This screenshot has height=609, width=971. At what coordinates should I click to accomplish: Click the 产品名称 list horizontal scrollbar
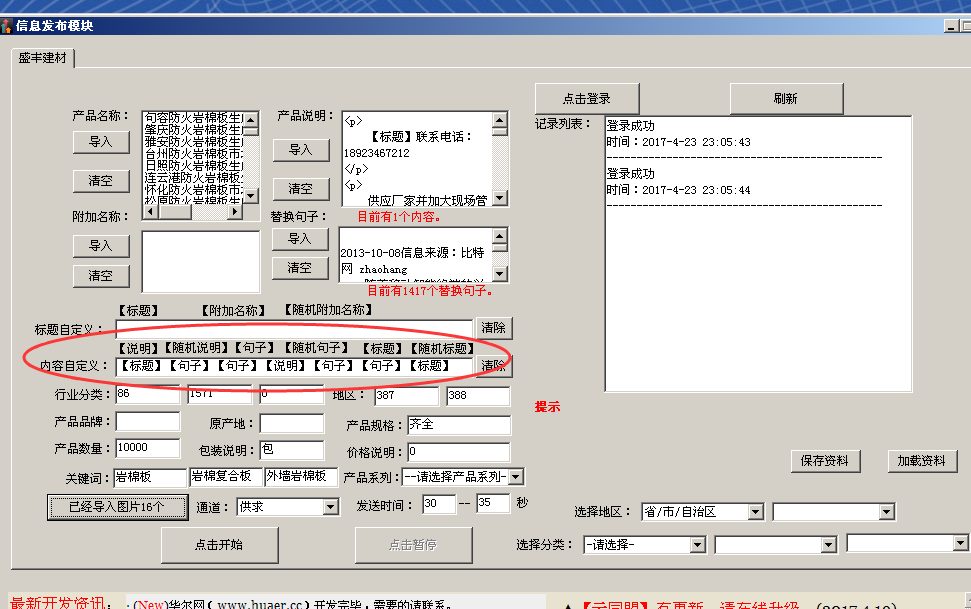pos(193,213)
